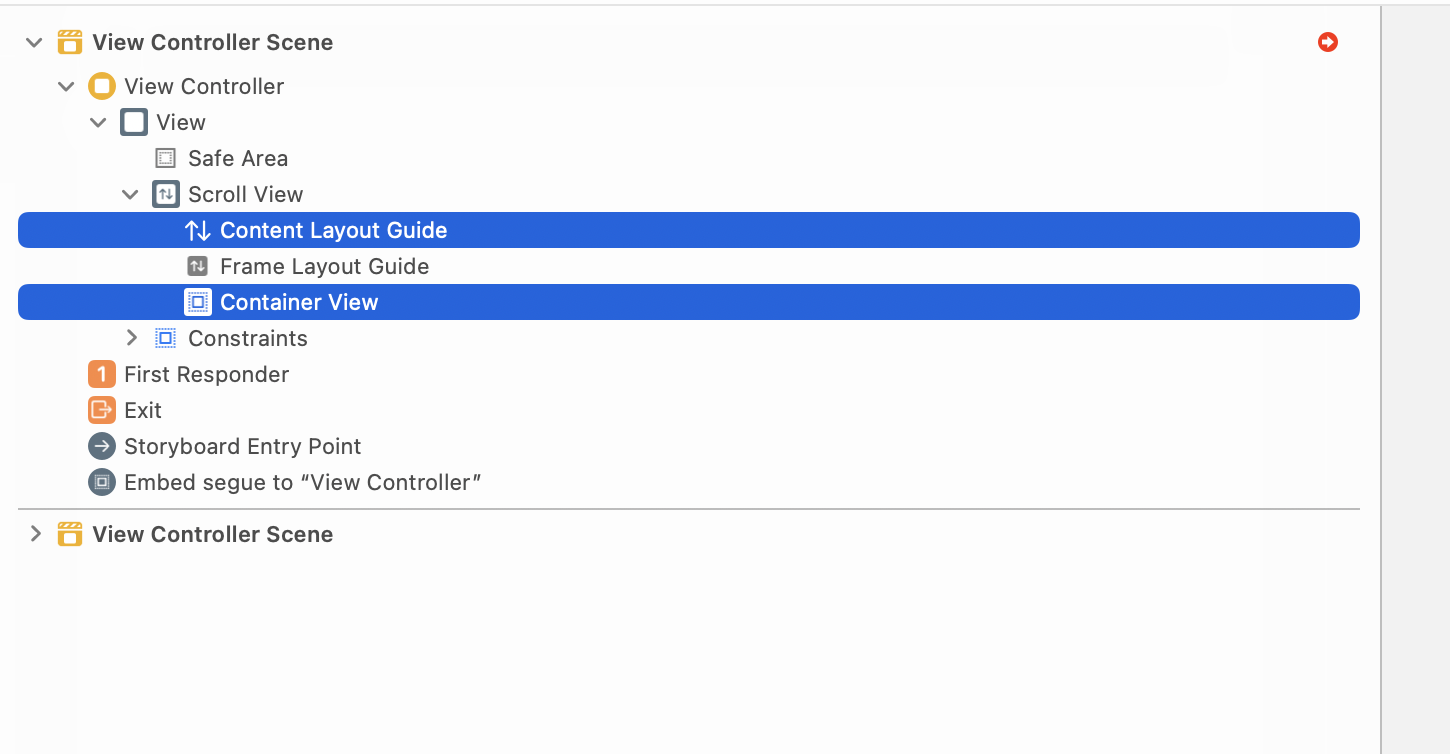Click the orange First Responder icon
This screenshot has height=754, width=1450.
click(x=102, y=374)
